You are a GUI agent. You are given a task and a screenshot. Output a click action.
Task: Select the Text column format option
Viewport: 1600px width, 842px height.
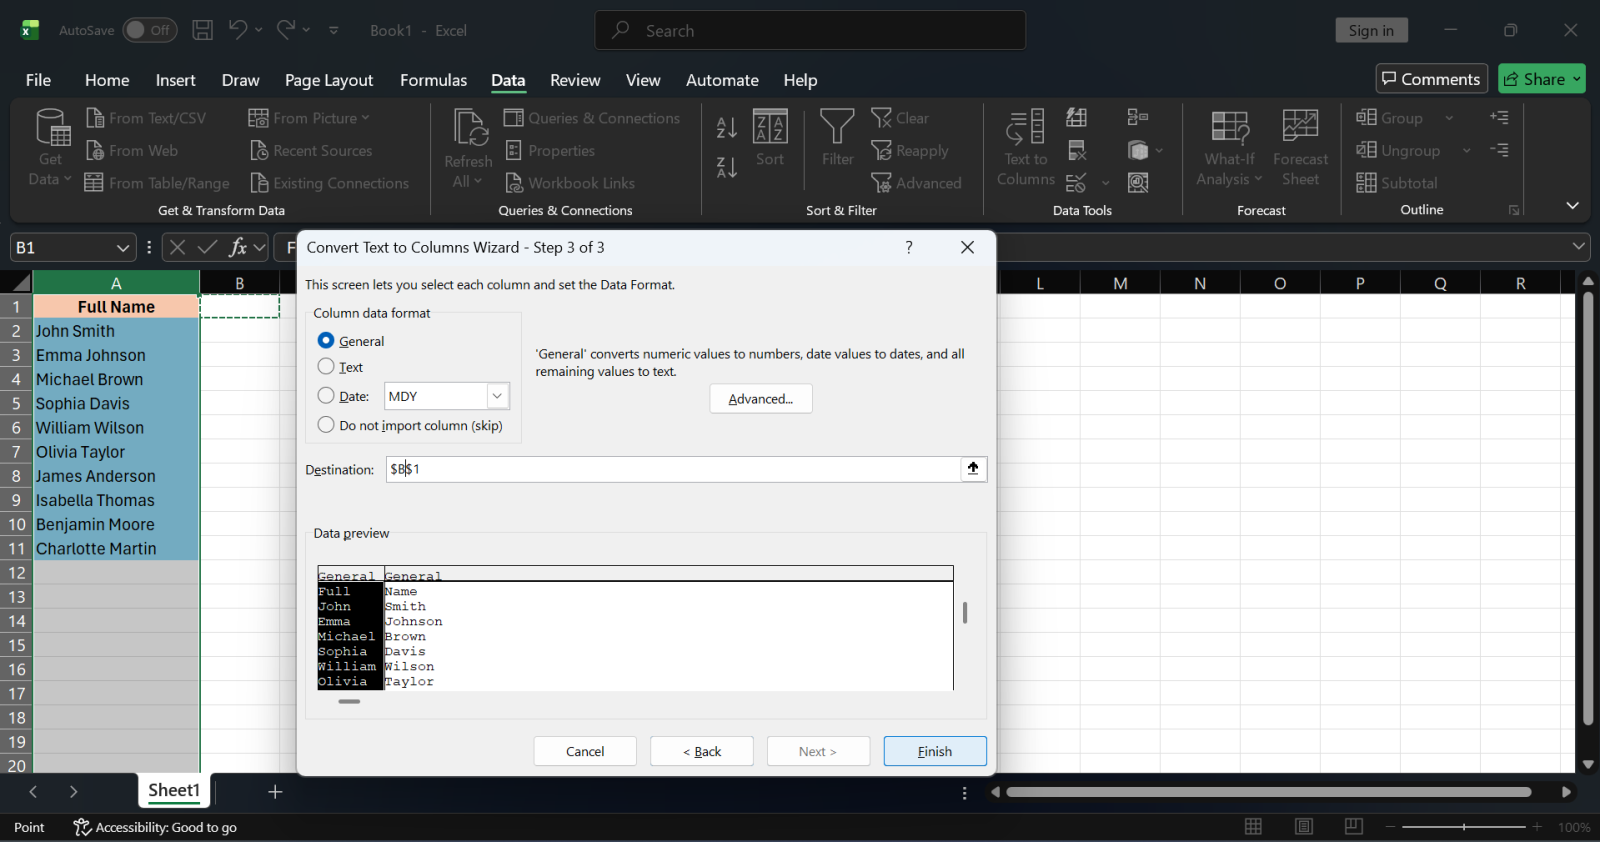pyautogui.click(x=326, y=367)
